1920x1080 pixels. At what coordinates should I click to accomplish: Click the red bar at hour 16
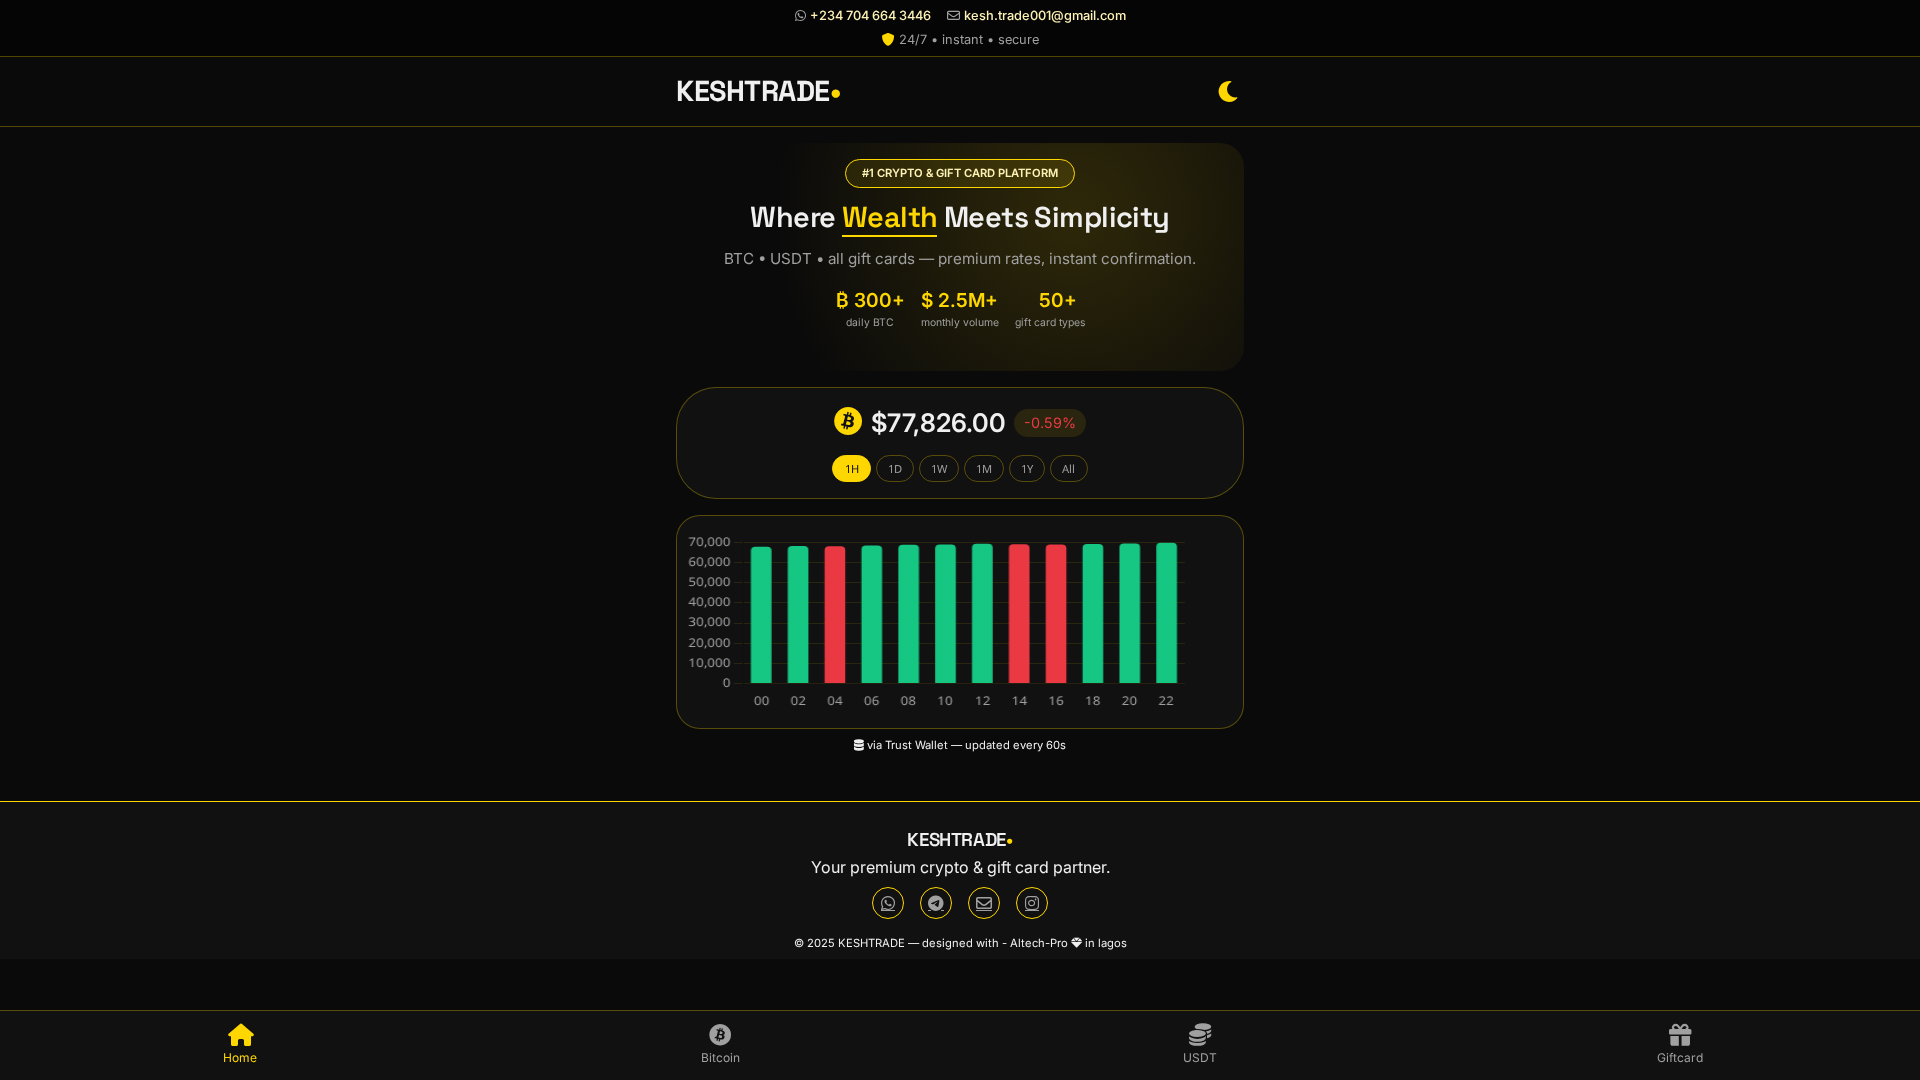[1056, 614]
